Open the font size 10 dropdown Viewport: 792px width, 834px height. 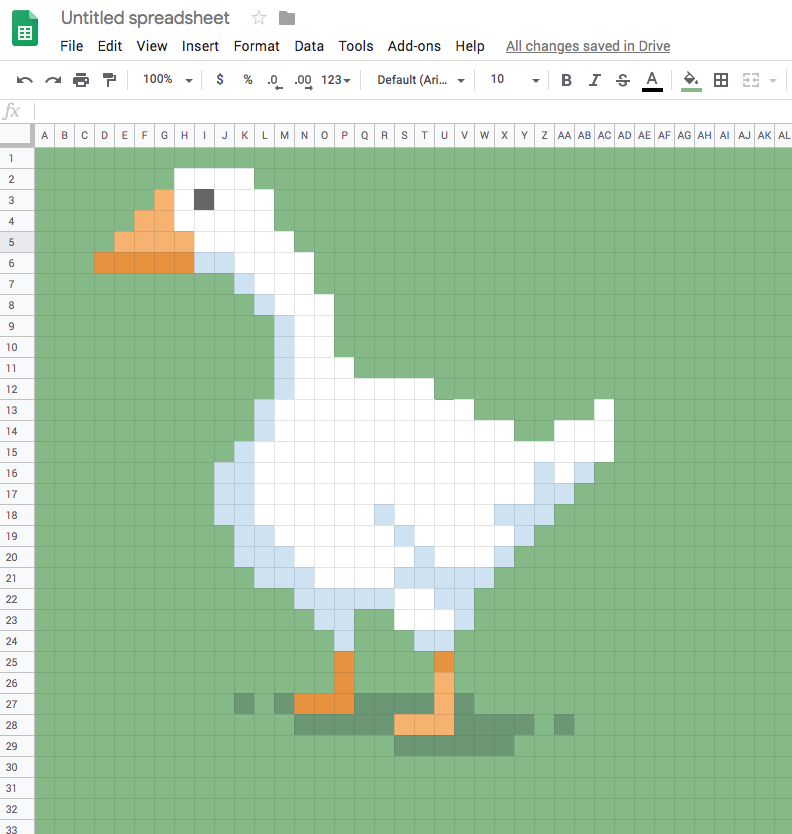pyautogui.click(x=514, y=80)
